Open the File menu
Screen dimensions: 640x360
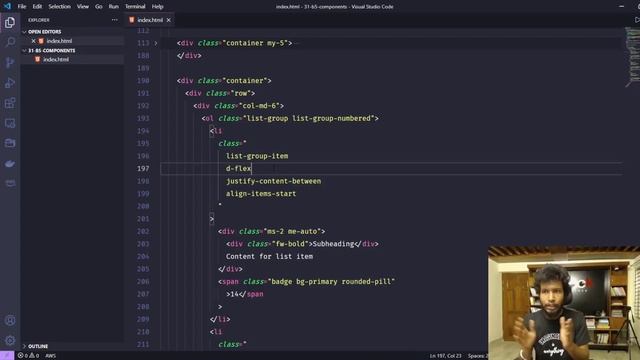22,7
